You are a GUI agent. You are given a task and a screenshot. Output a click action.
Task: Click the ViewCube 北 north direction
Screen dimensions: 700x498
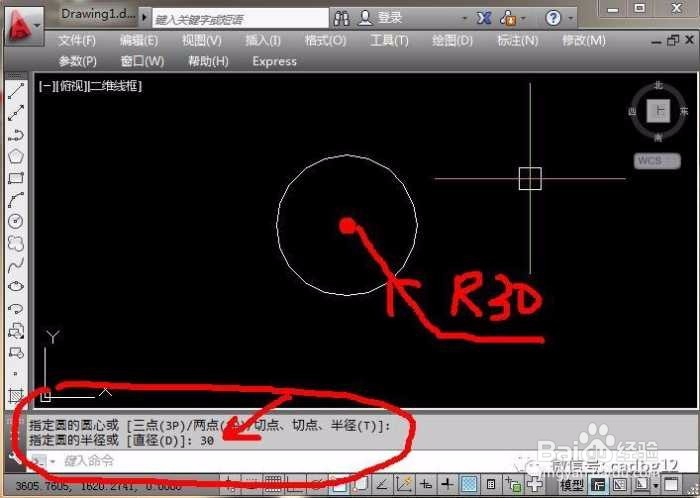click(x=658, y=86)
